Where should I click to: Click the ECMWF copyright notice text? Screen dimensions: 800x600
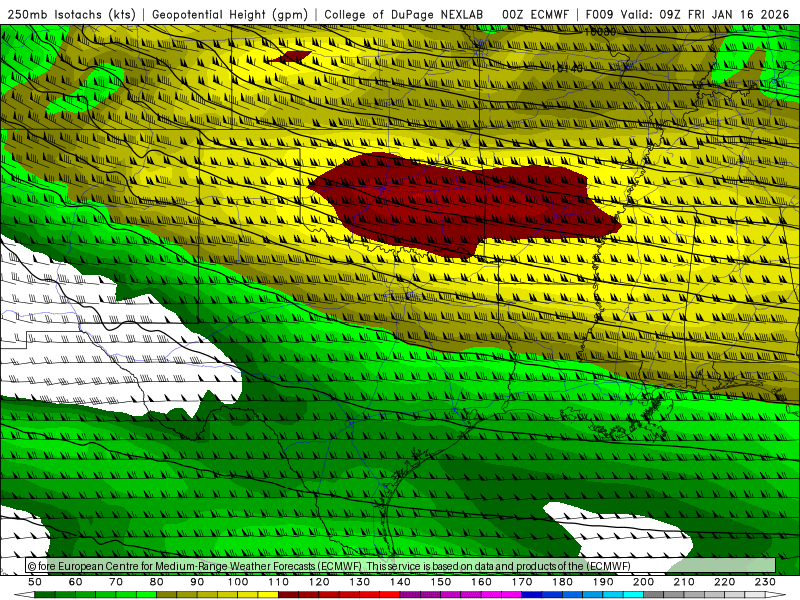(x=329, y=566)
